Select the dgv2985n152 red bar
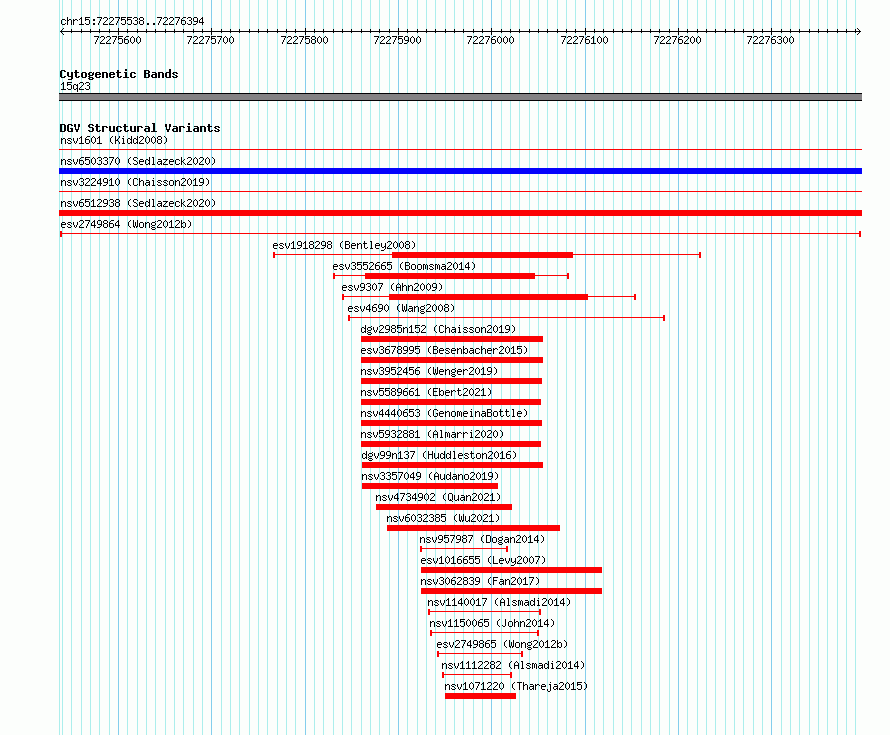This screenshot has height=735, width=890. pyautogui.click(x=452, y=339)
